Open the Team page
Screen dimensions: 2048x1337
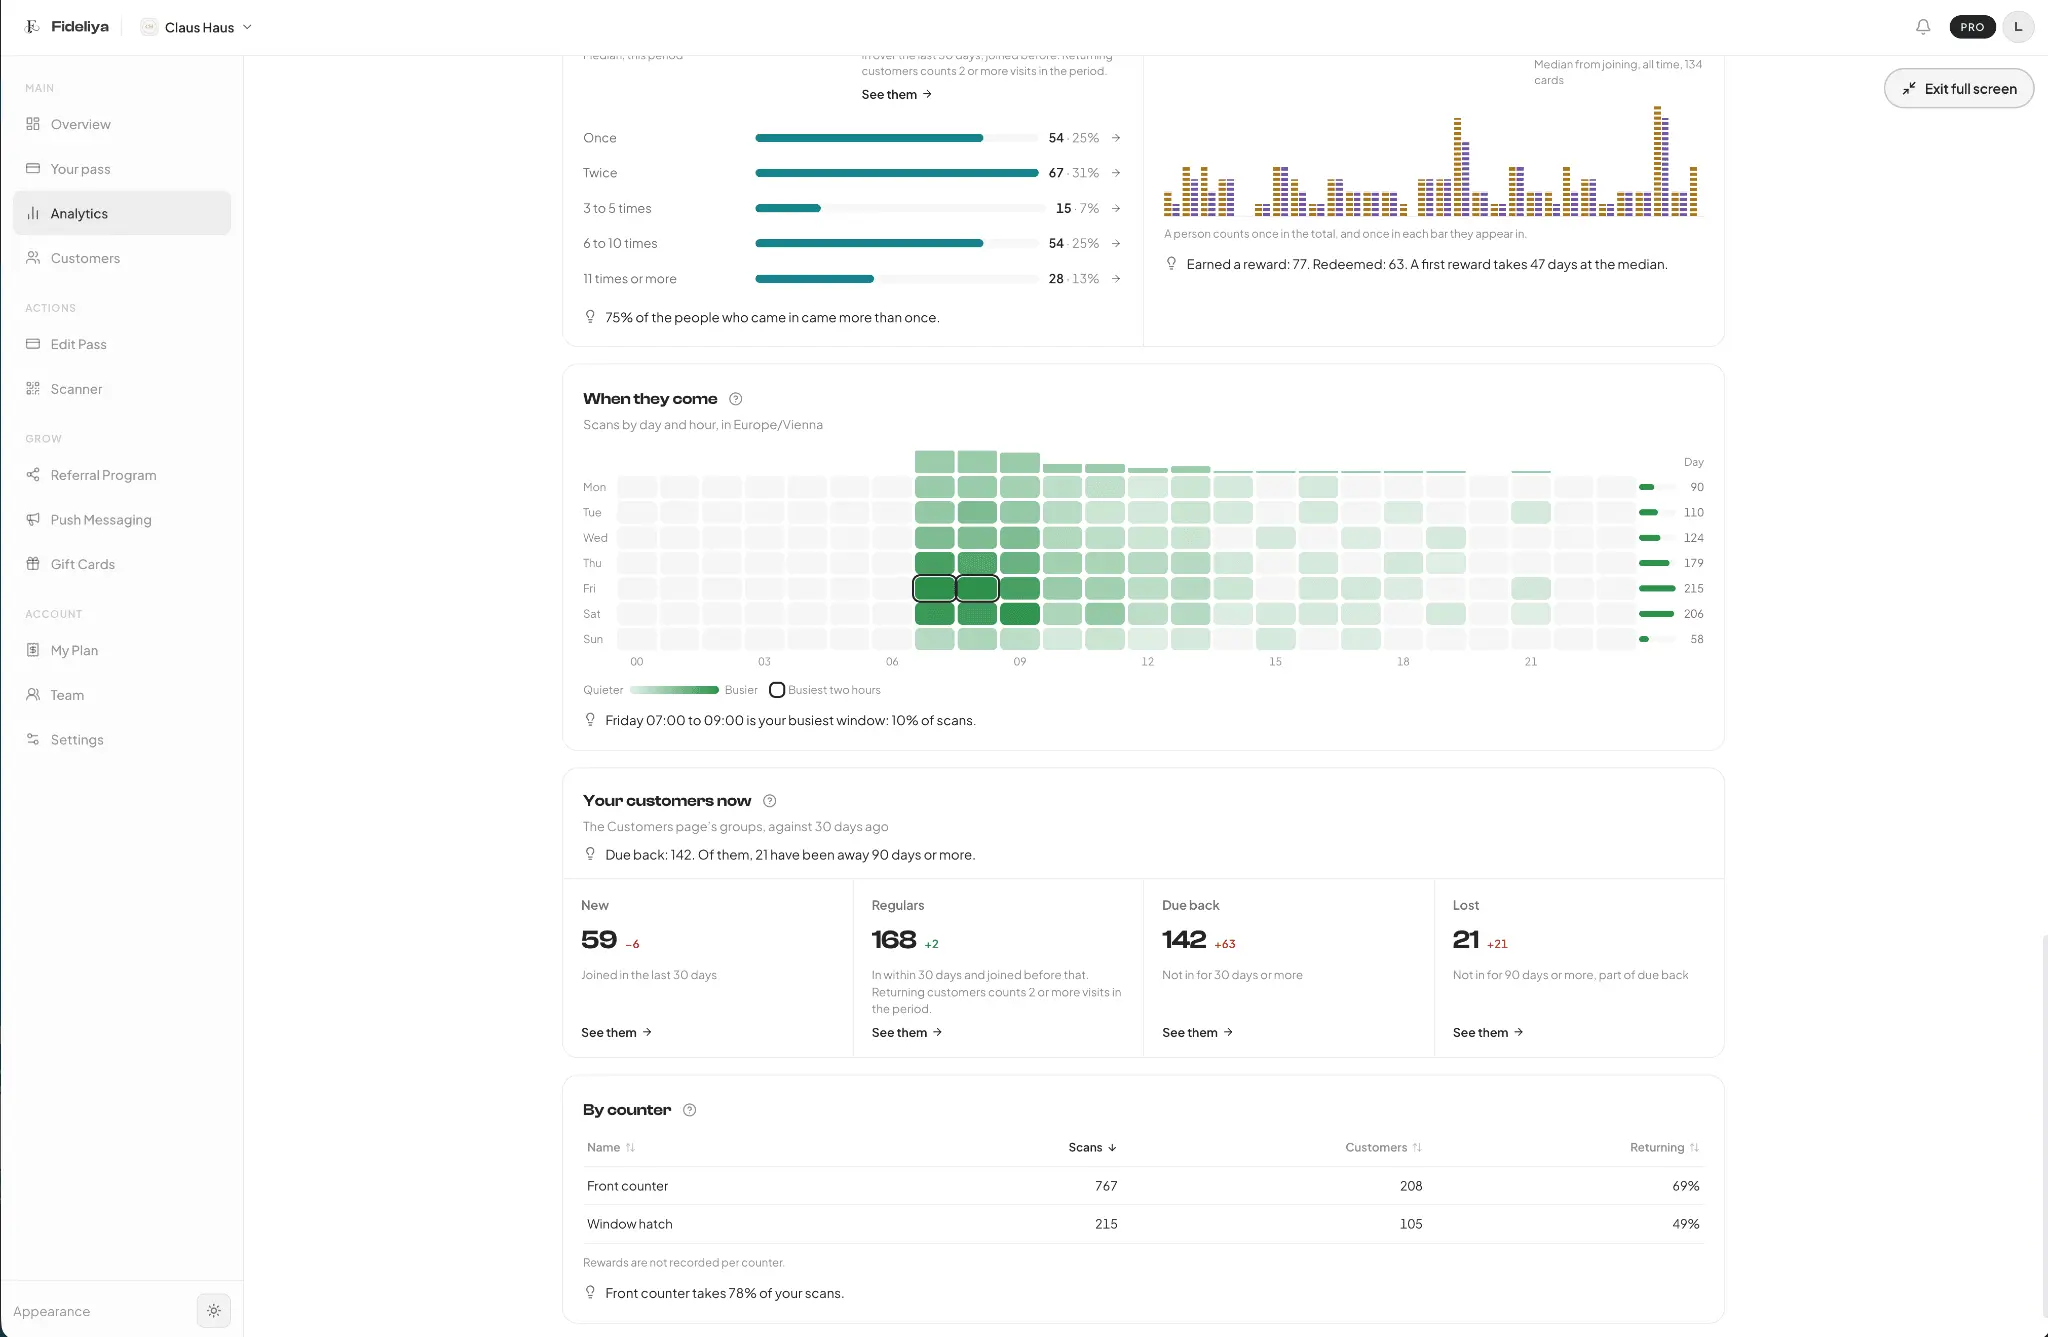tap(122, 695)
